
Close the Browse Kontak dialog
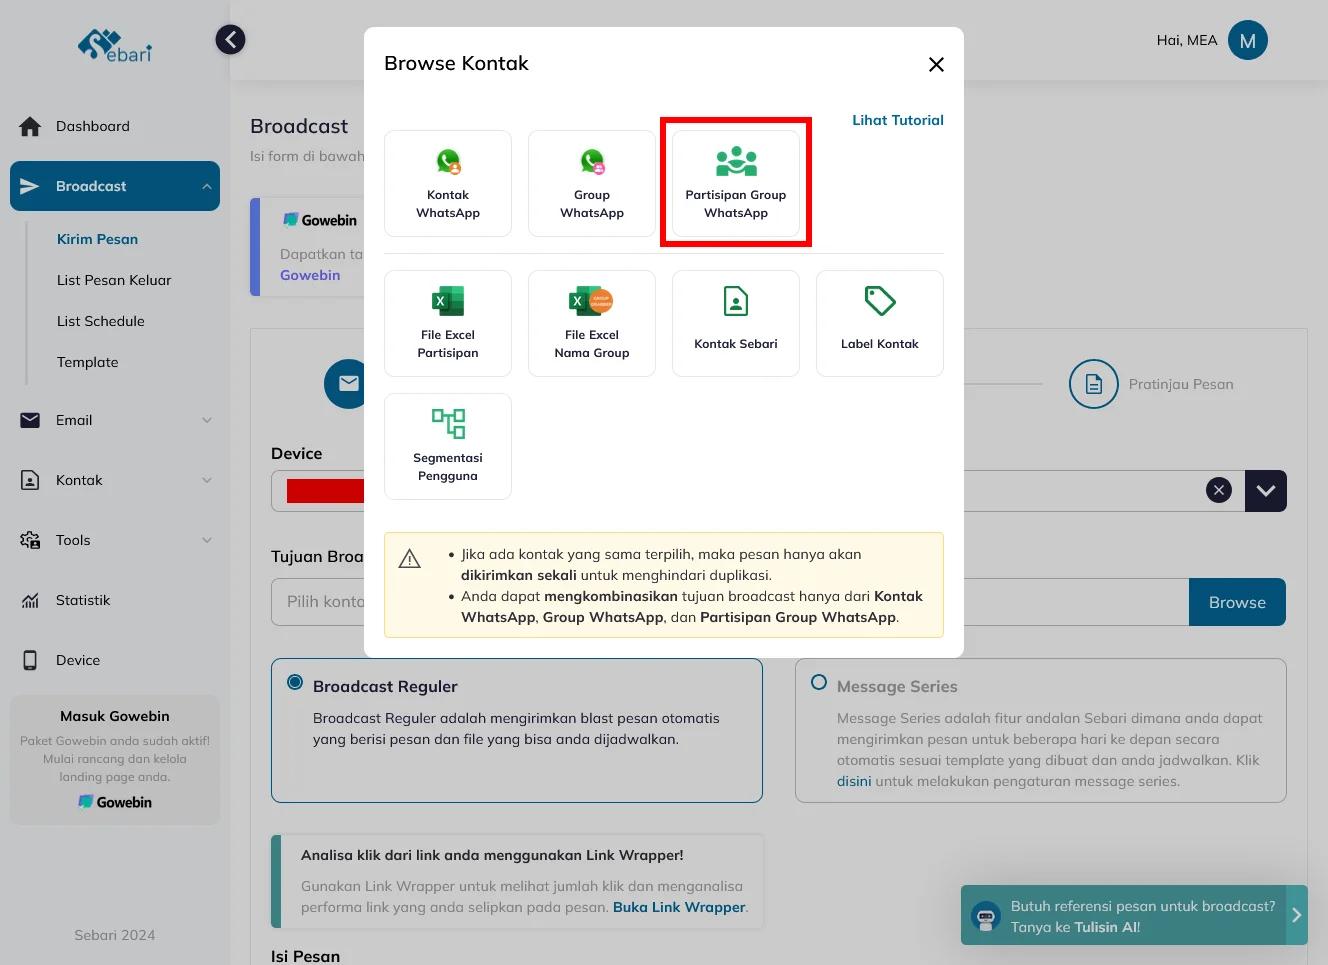[x=936, y=64]
